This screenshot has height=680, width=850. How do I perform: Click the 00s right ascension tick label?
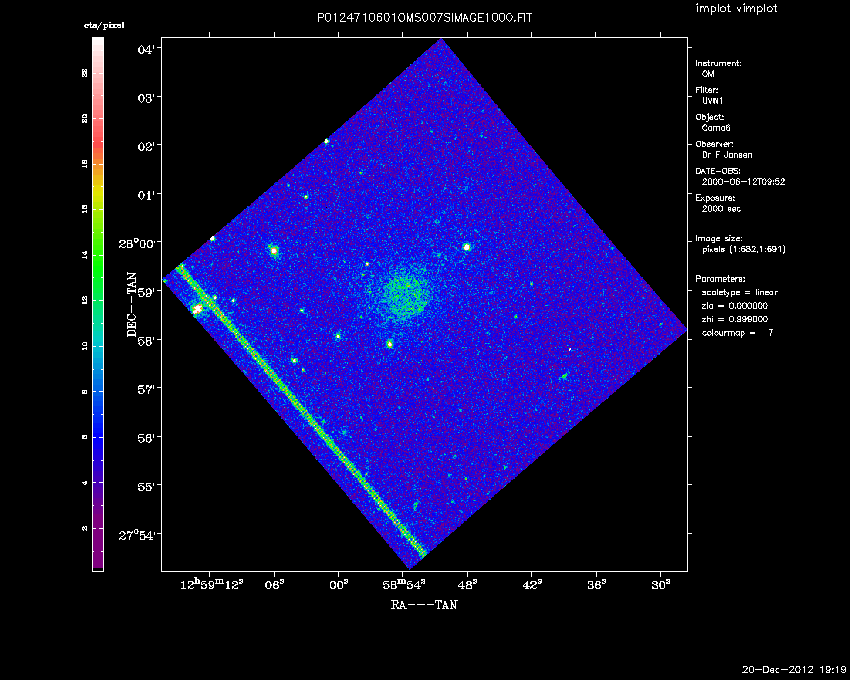tap(339, 585)
